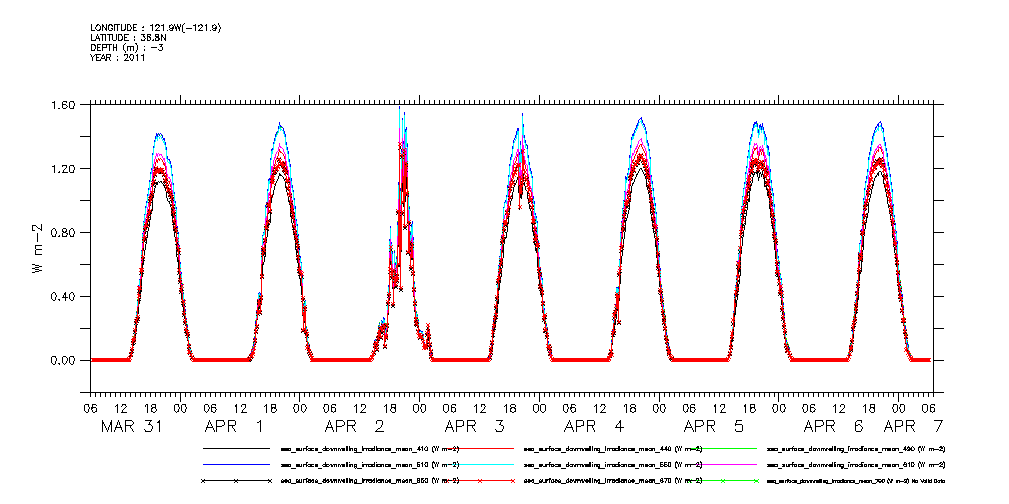Click the APR 2 date label
1009x504 pixels.
353,426
